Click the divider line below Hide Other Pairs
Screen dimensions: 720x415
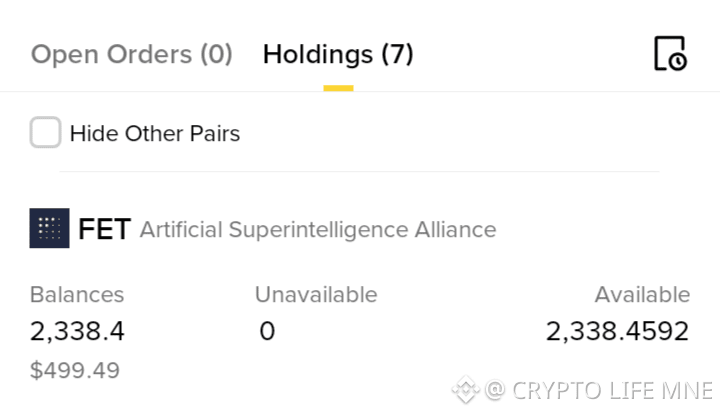360,171
